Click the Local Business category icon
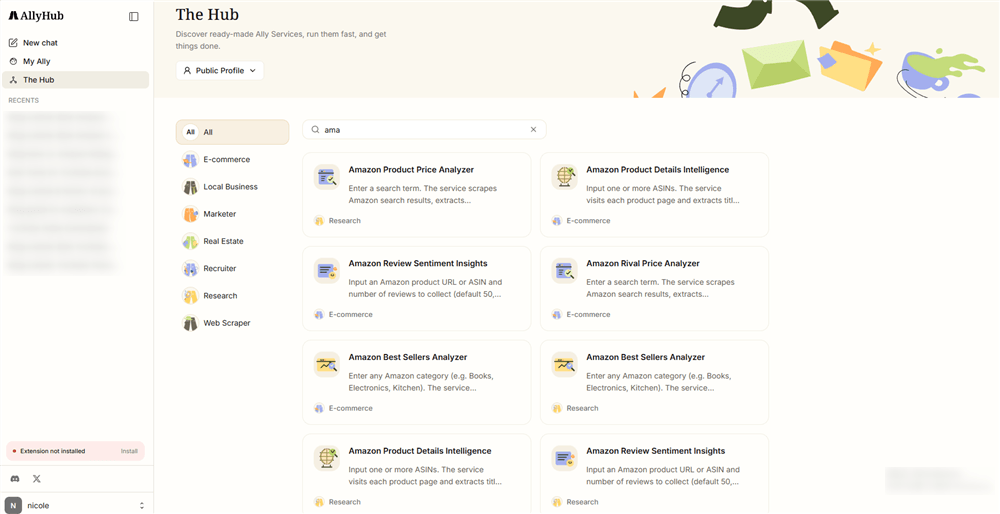Image resolution: width=1000 pixels, height=514 pixels. point(190,187)
